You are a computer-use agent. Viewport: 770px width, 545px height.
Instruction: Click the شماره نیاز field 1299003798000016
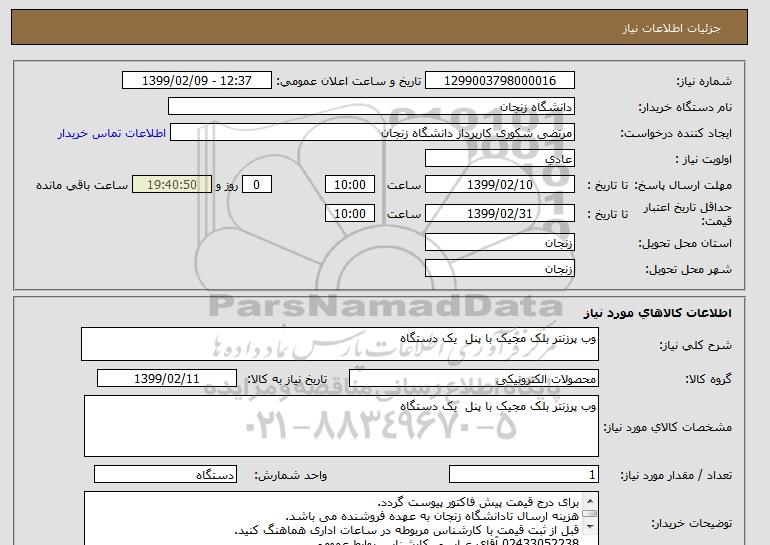point(499,81)
